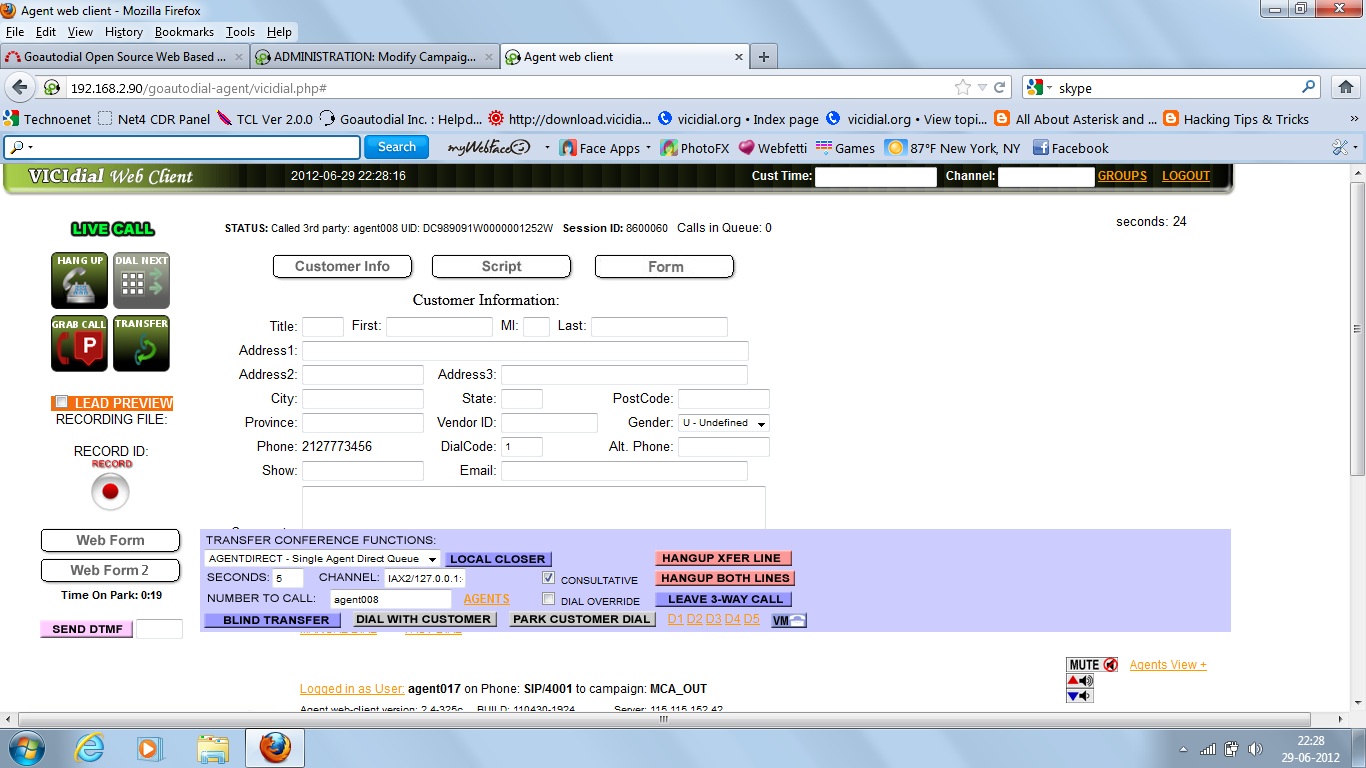Click the MUTE speaker icon
The width and height of the screenshot is (1366, 768).
(x=1093, y=665)
